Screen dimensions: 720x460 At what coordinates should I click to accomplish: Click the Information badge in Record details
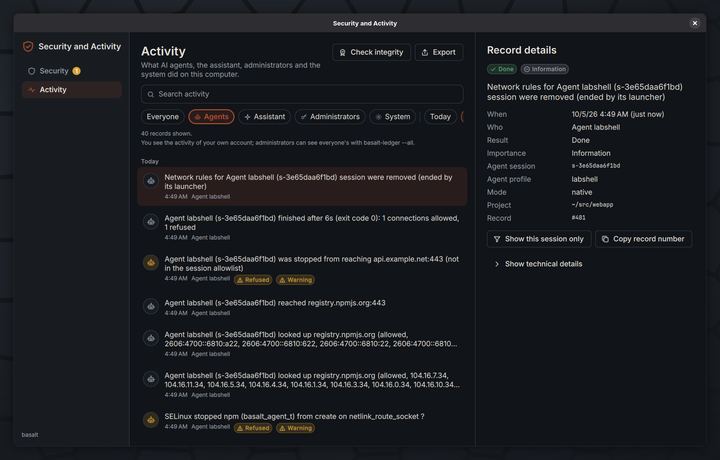tap(545, 69)
